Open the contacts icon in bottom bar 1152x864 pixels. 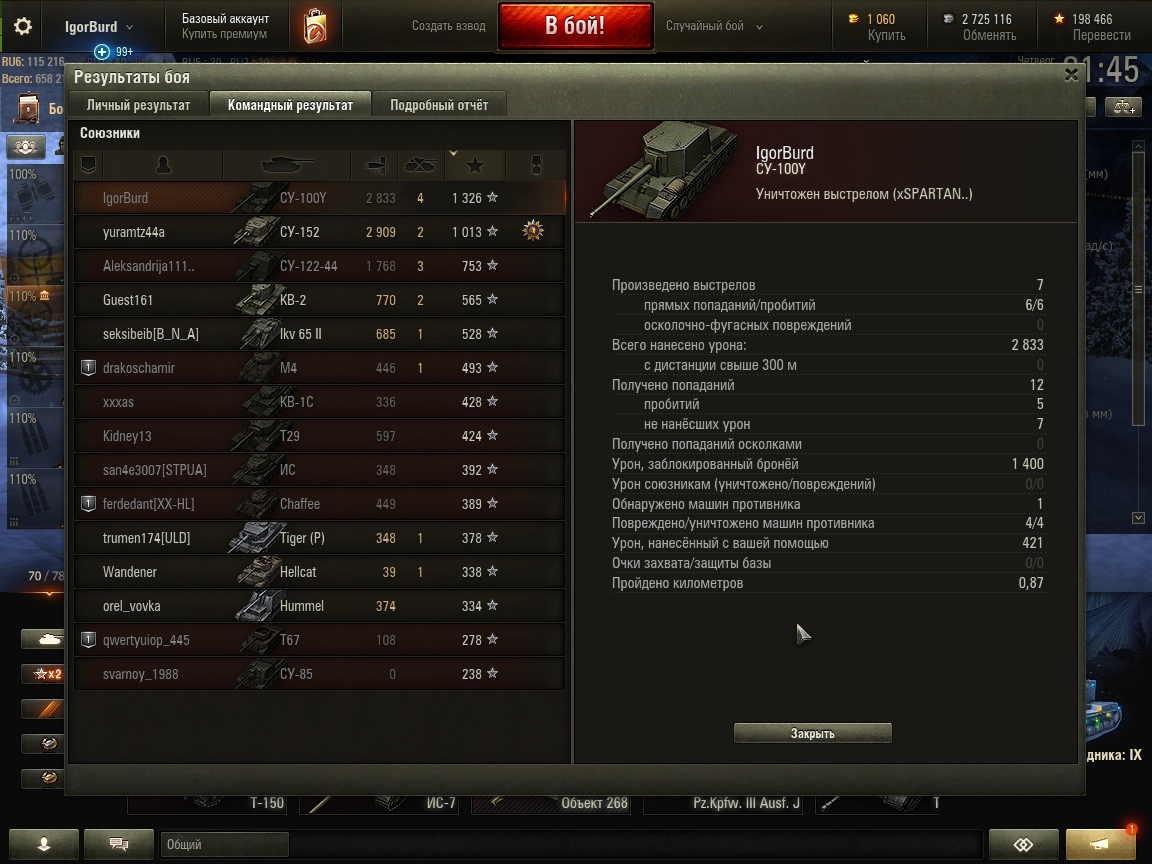[x=44, y=843]
